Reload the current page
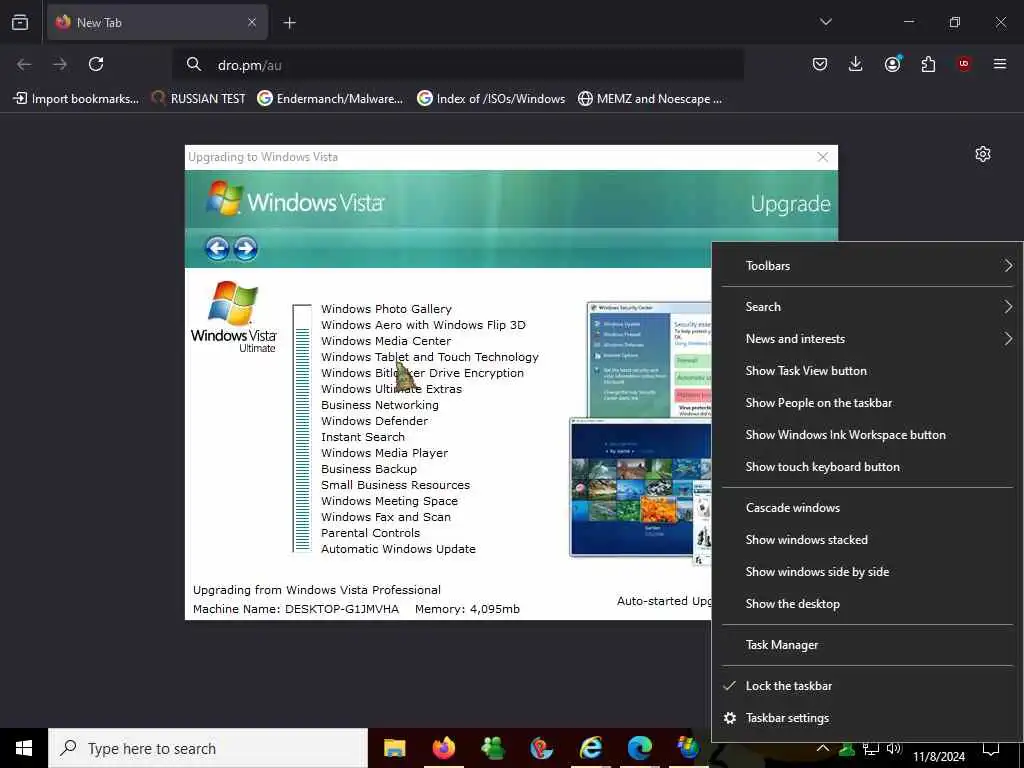 (x=96, y=64)
